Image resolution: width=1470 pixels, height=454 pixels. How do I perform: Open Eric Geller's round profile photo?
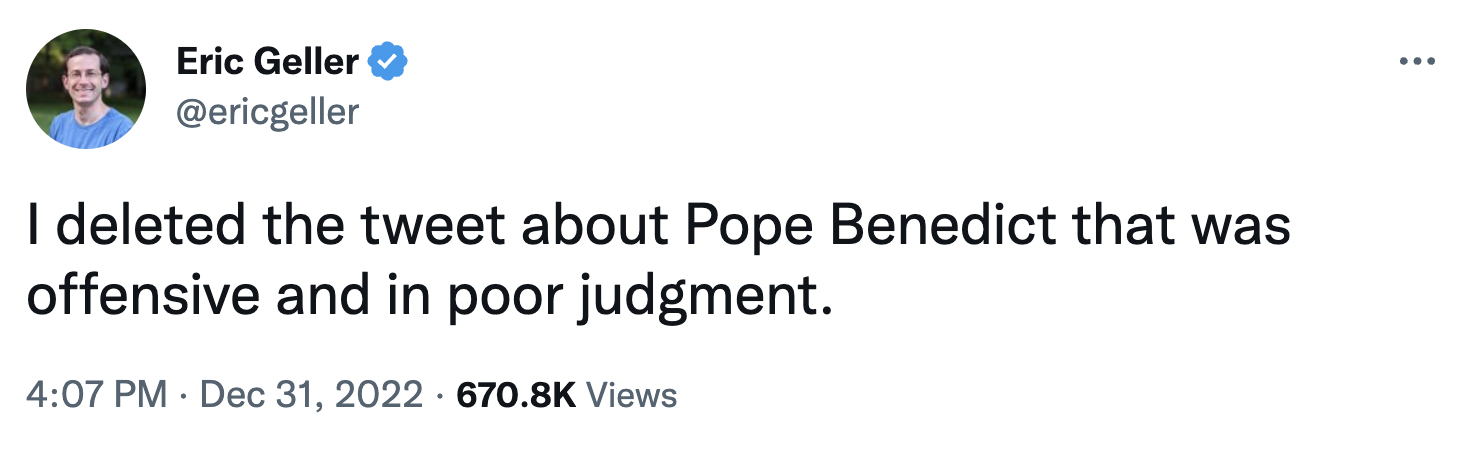pos(86,88)
